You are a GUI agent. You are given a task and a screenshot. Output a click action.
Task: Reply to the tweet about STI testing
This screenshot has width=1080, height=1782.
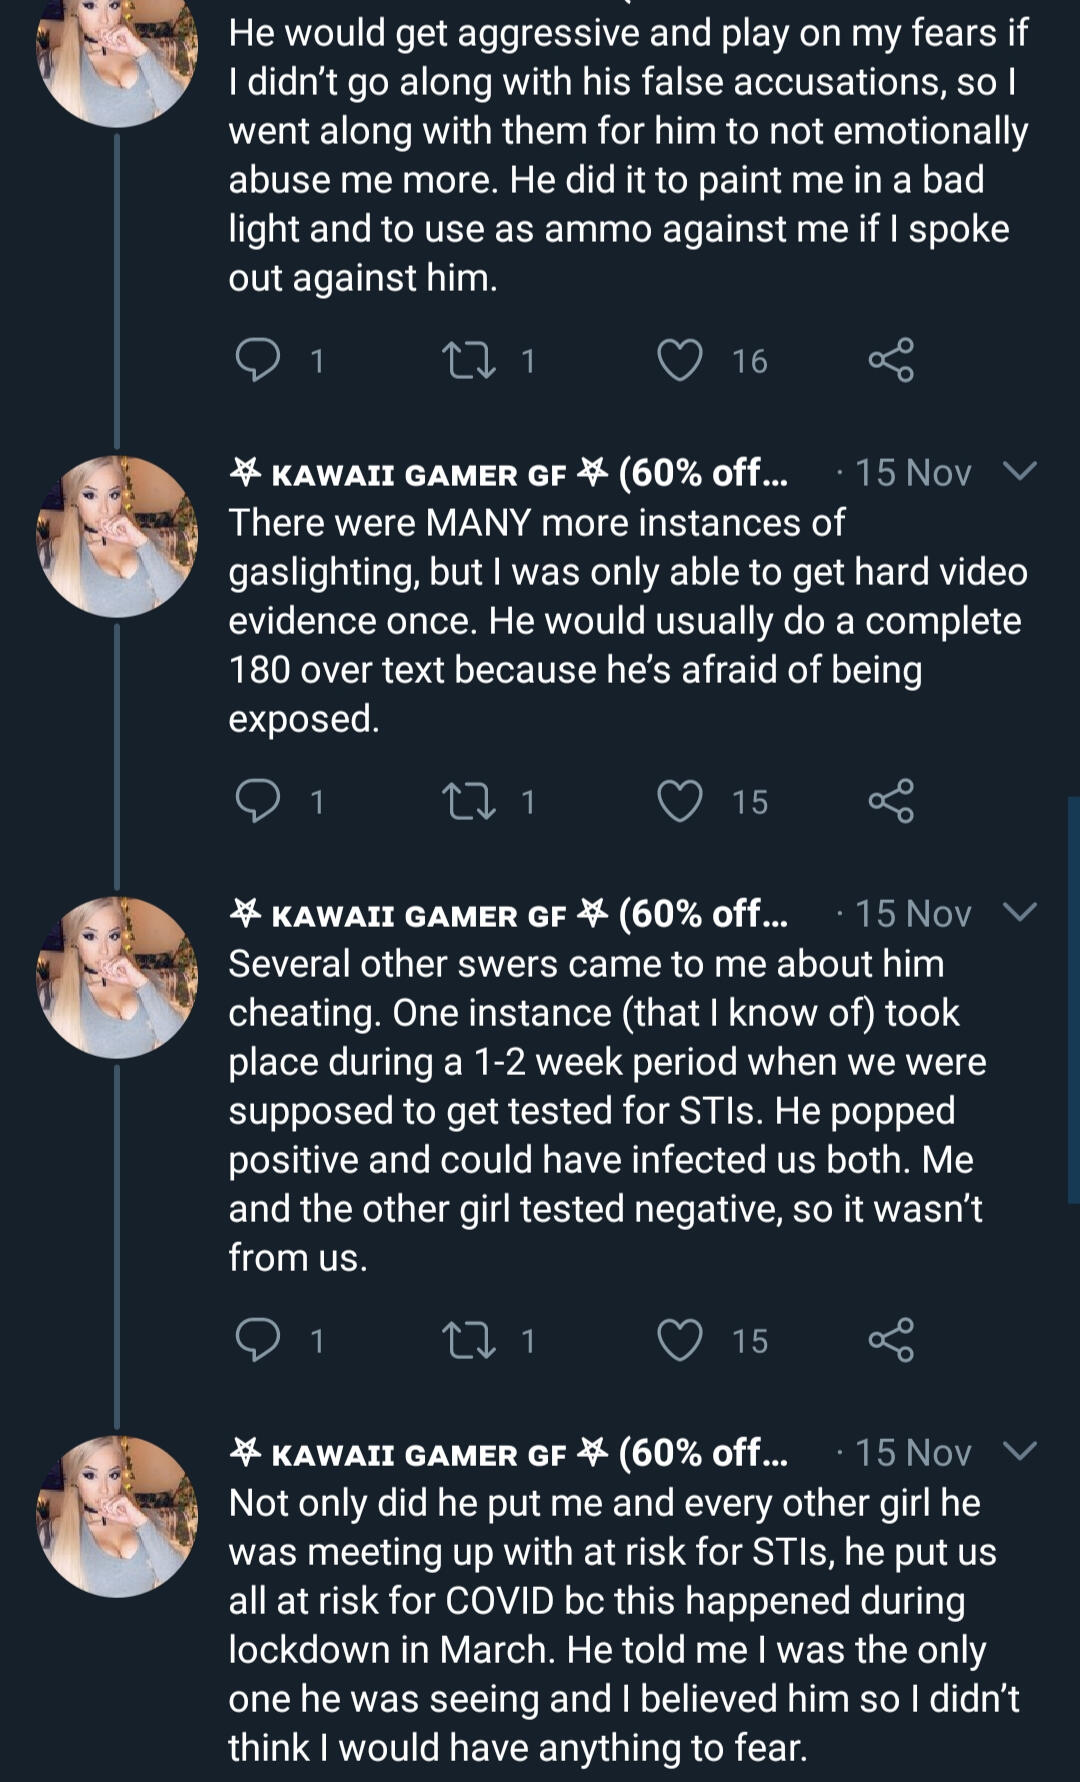click(x=257, y=1341)
